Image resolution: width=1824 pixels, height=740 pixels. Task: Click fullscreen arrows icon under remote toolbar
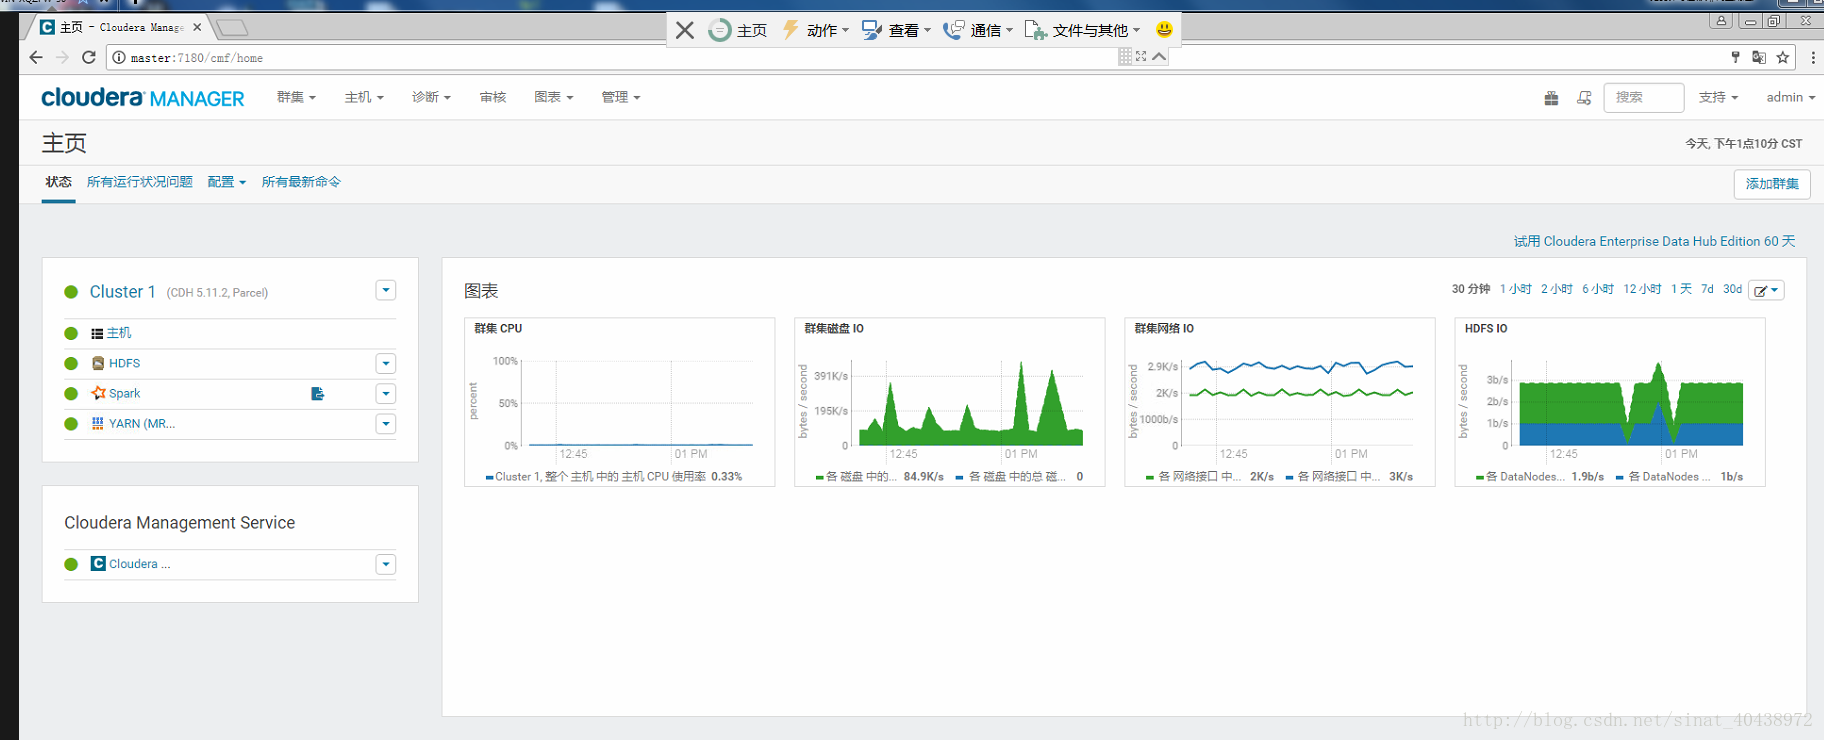click(1141, 57)
